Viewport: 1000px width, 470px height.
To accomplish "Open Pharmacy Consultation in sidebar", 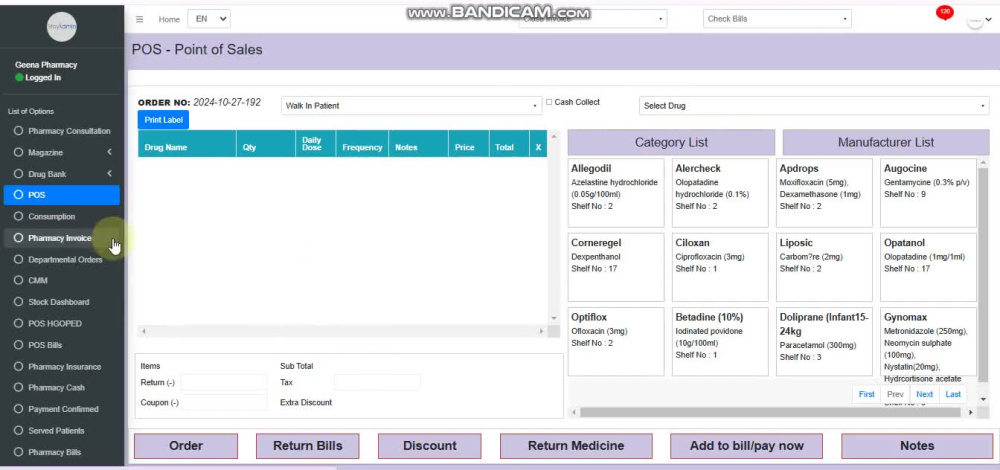I will [x=62, y=131].
